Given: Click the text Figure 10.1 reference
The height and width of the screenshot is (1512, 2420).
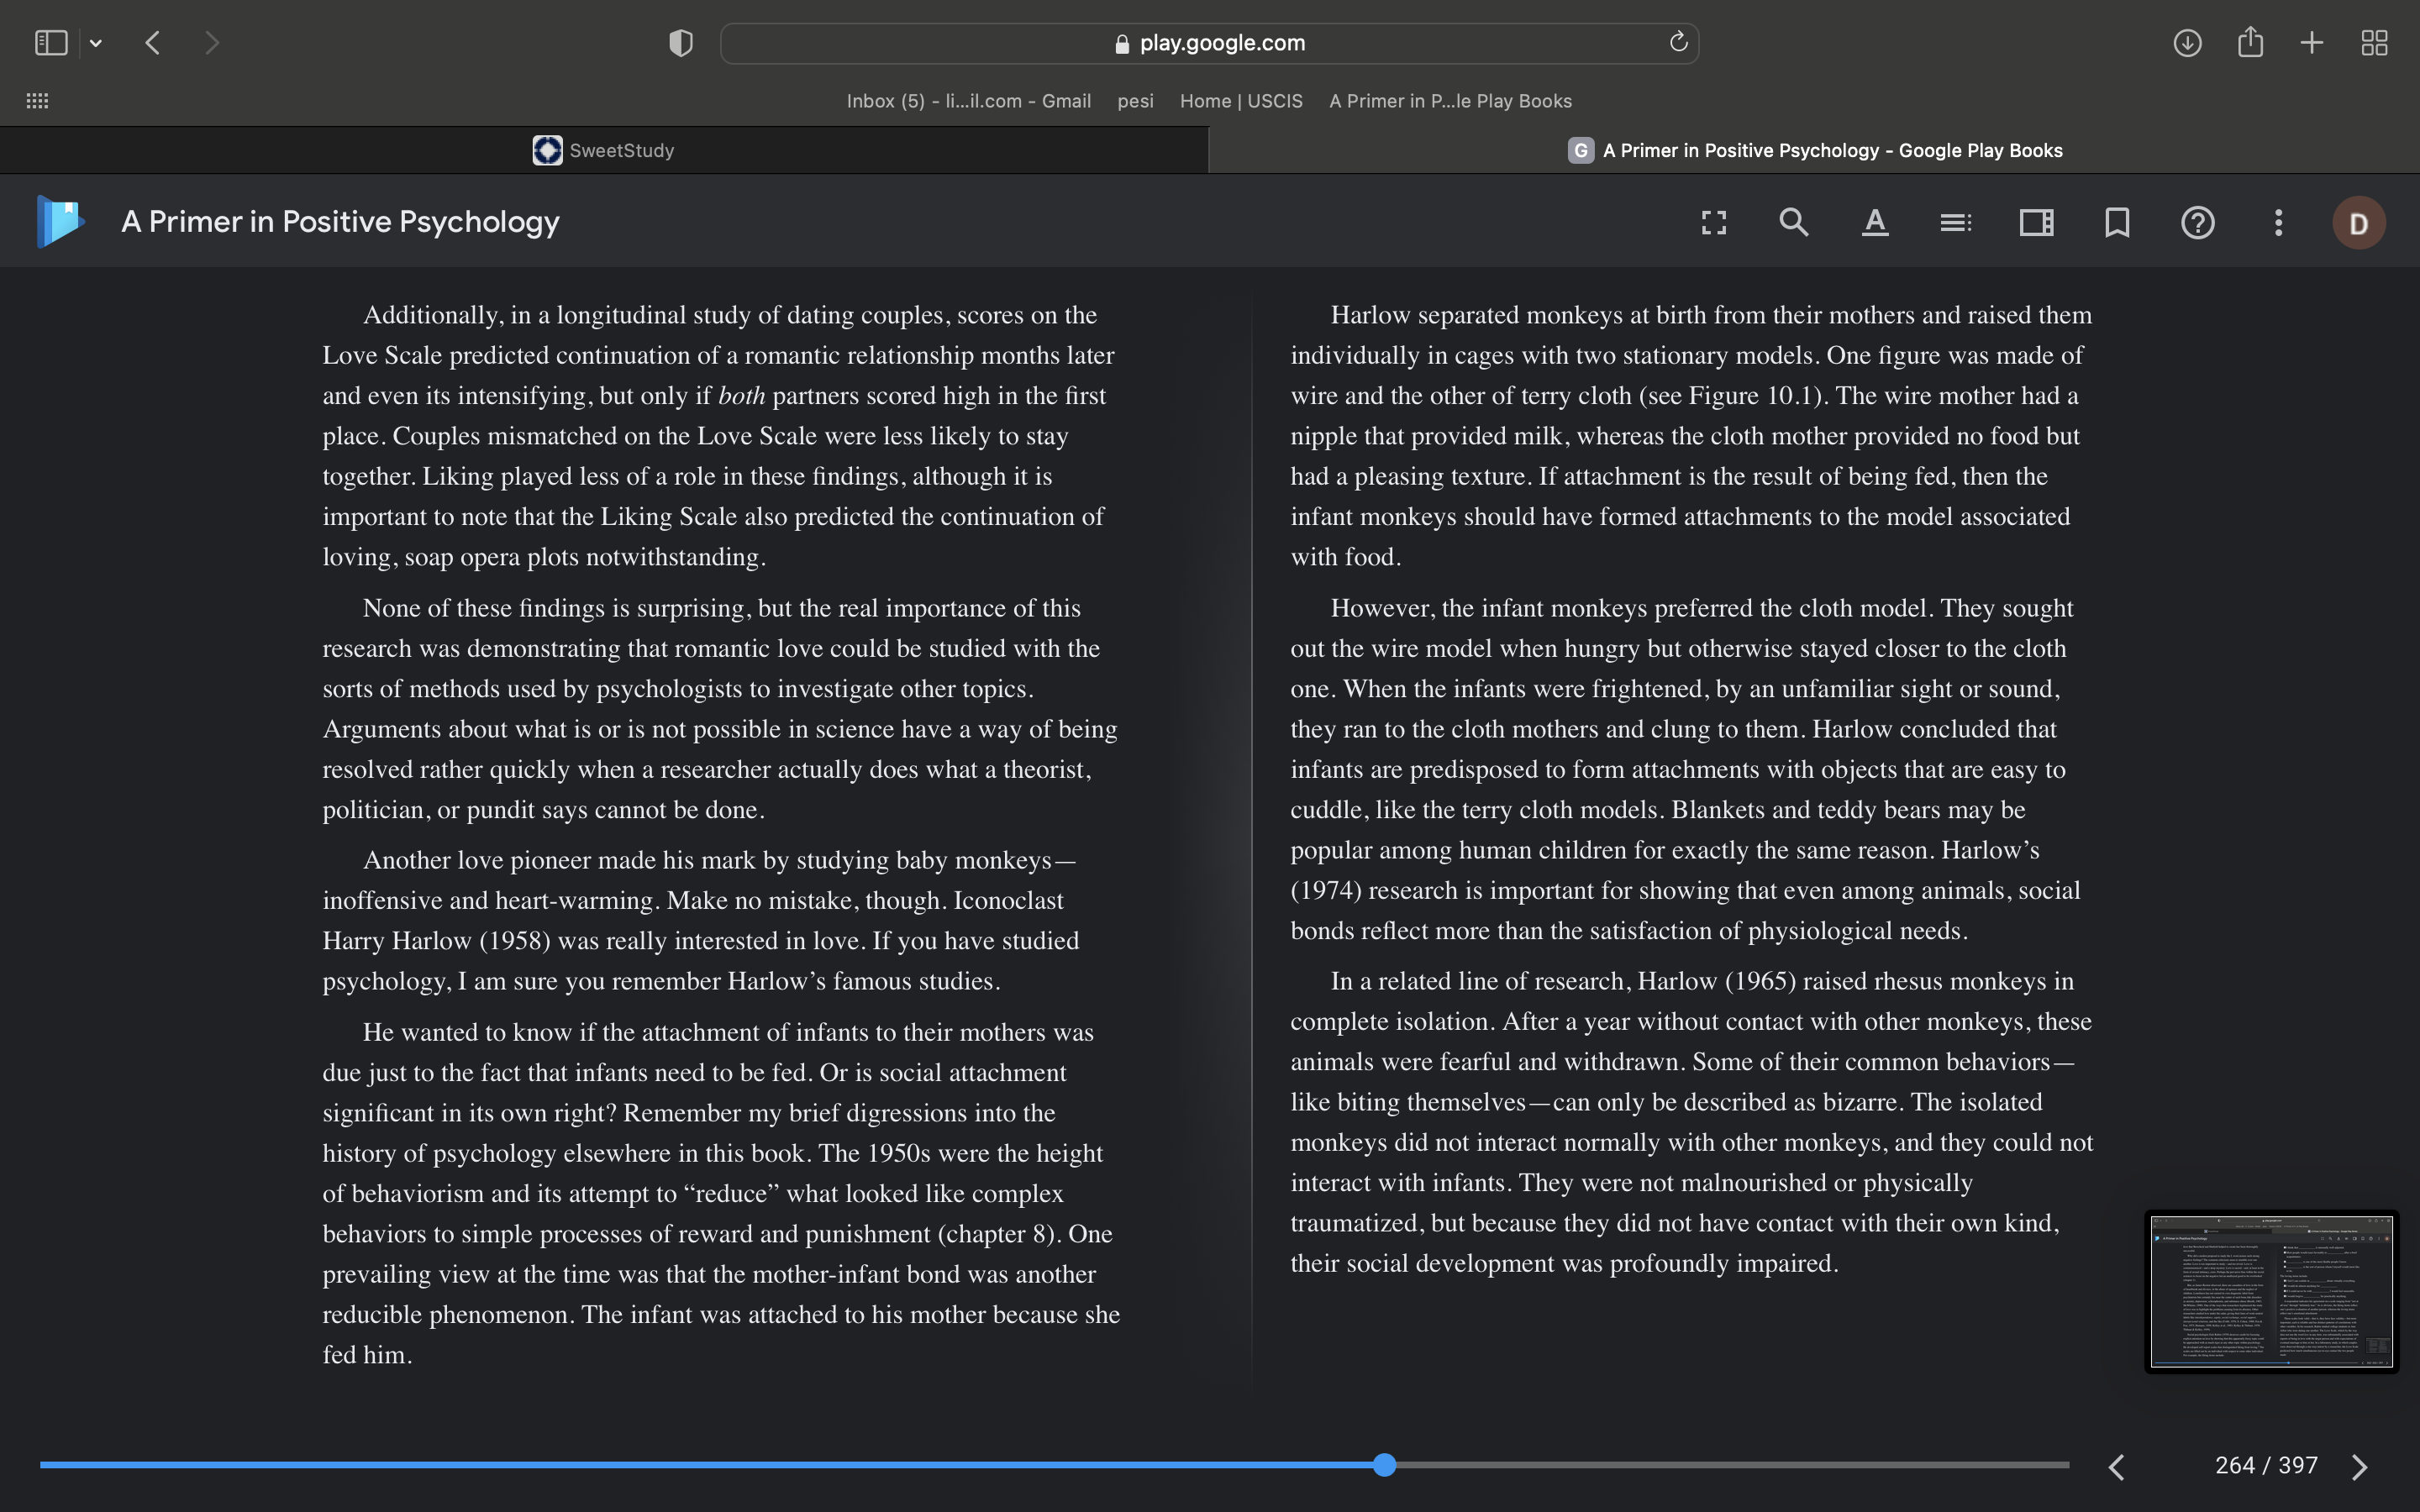Looking at the screenshot, I should point(1750,396).
